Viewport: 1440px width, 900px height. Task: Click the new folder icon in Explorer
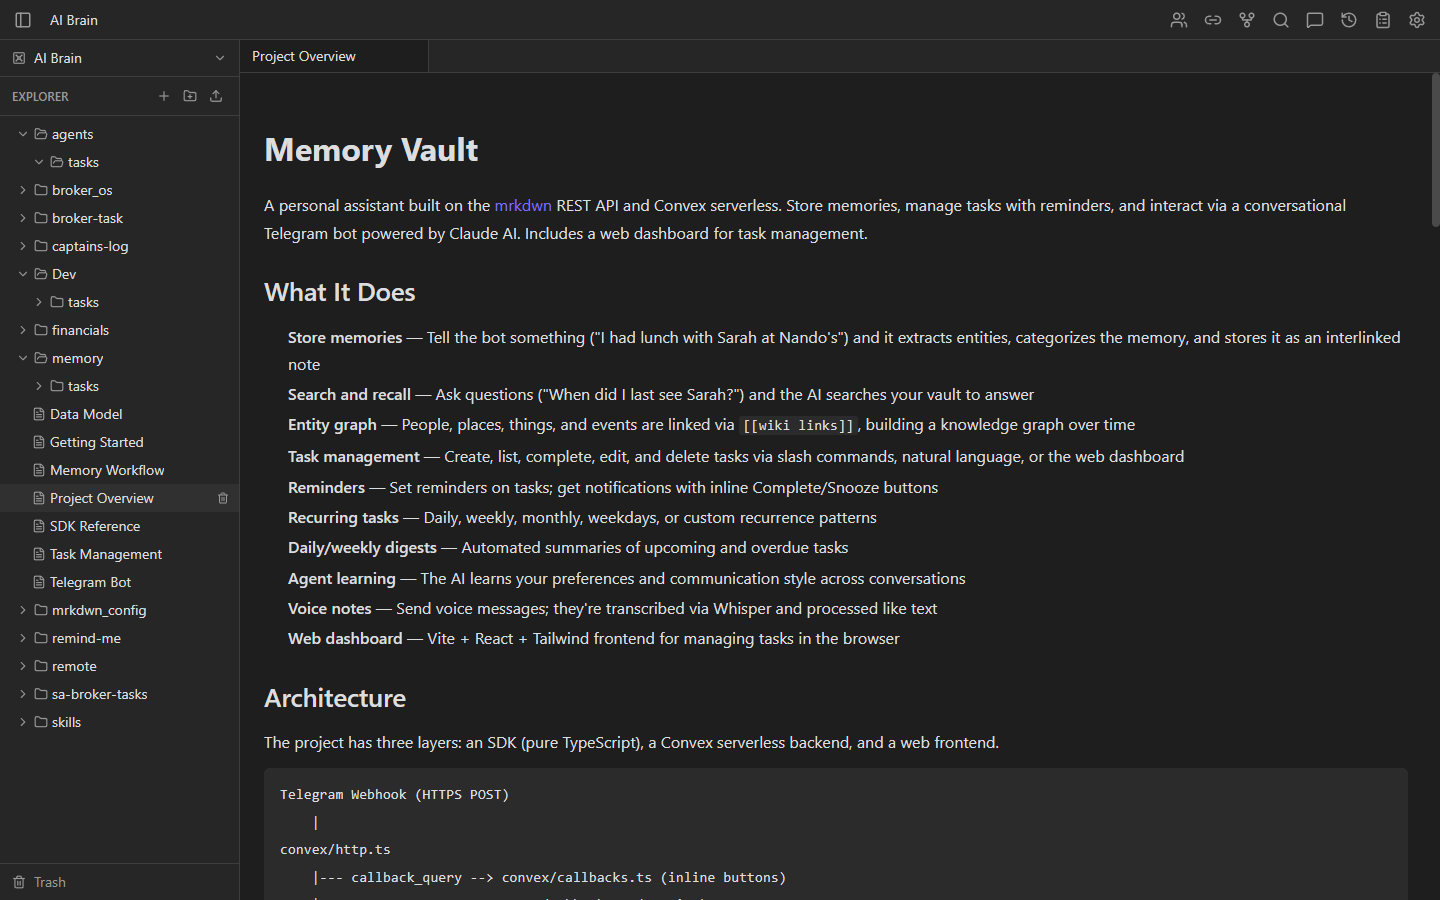(x=190, y=96)
